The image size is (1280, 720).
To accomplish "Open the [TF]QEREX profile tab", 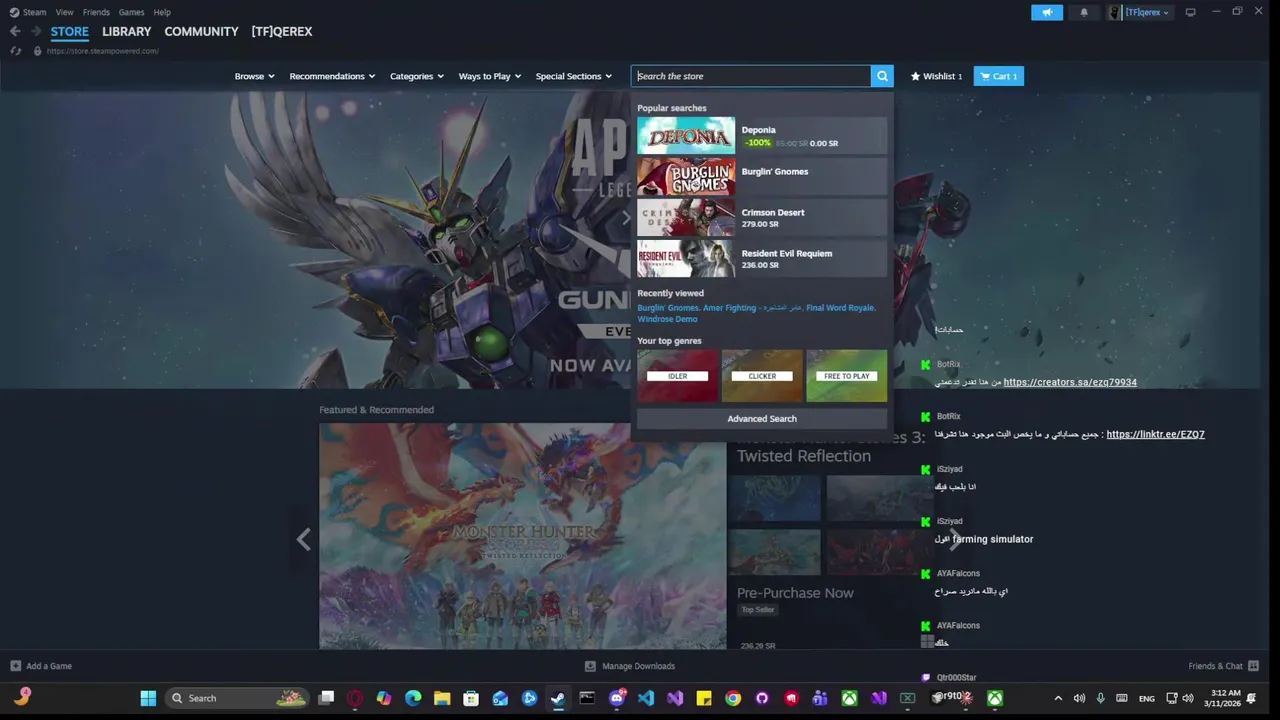I will [282, 31].
